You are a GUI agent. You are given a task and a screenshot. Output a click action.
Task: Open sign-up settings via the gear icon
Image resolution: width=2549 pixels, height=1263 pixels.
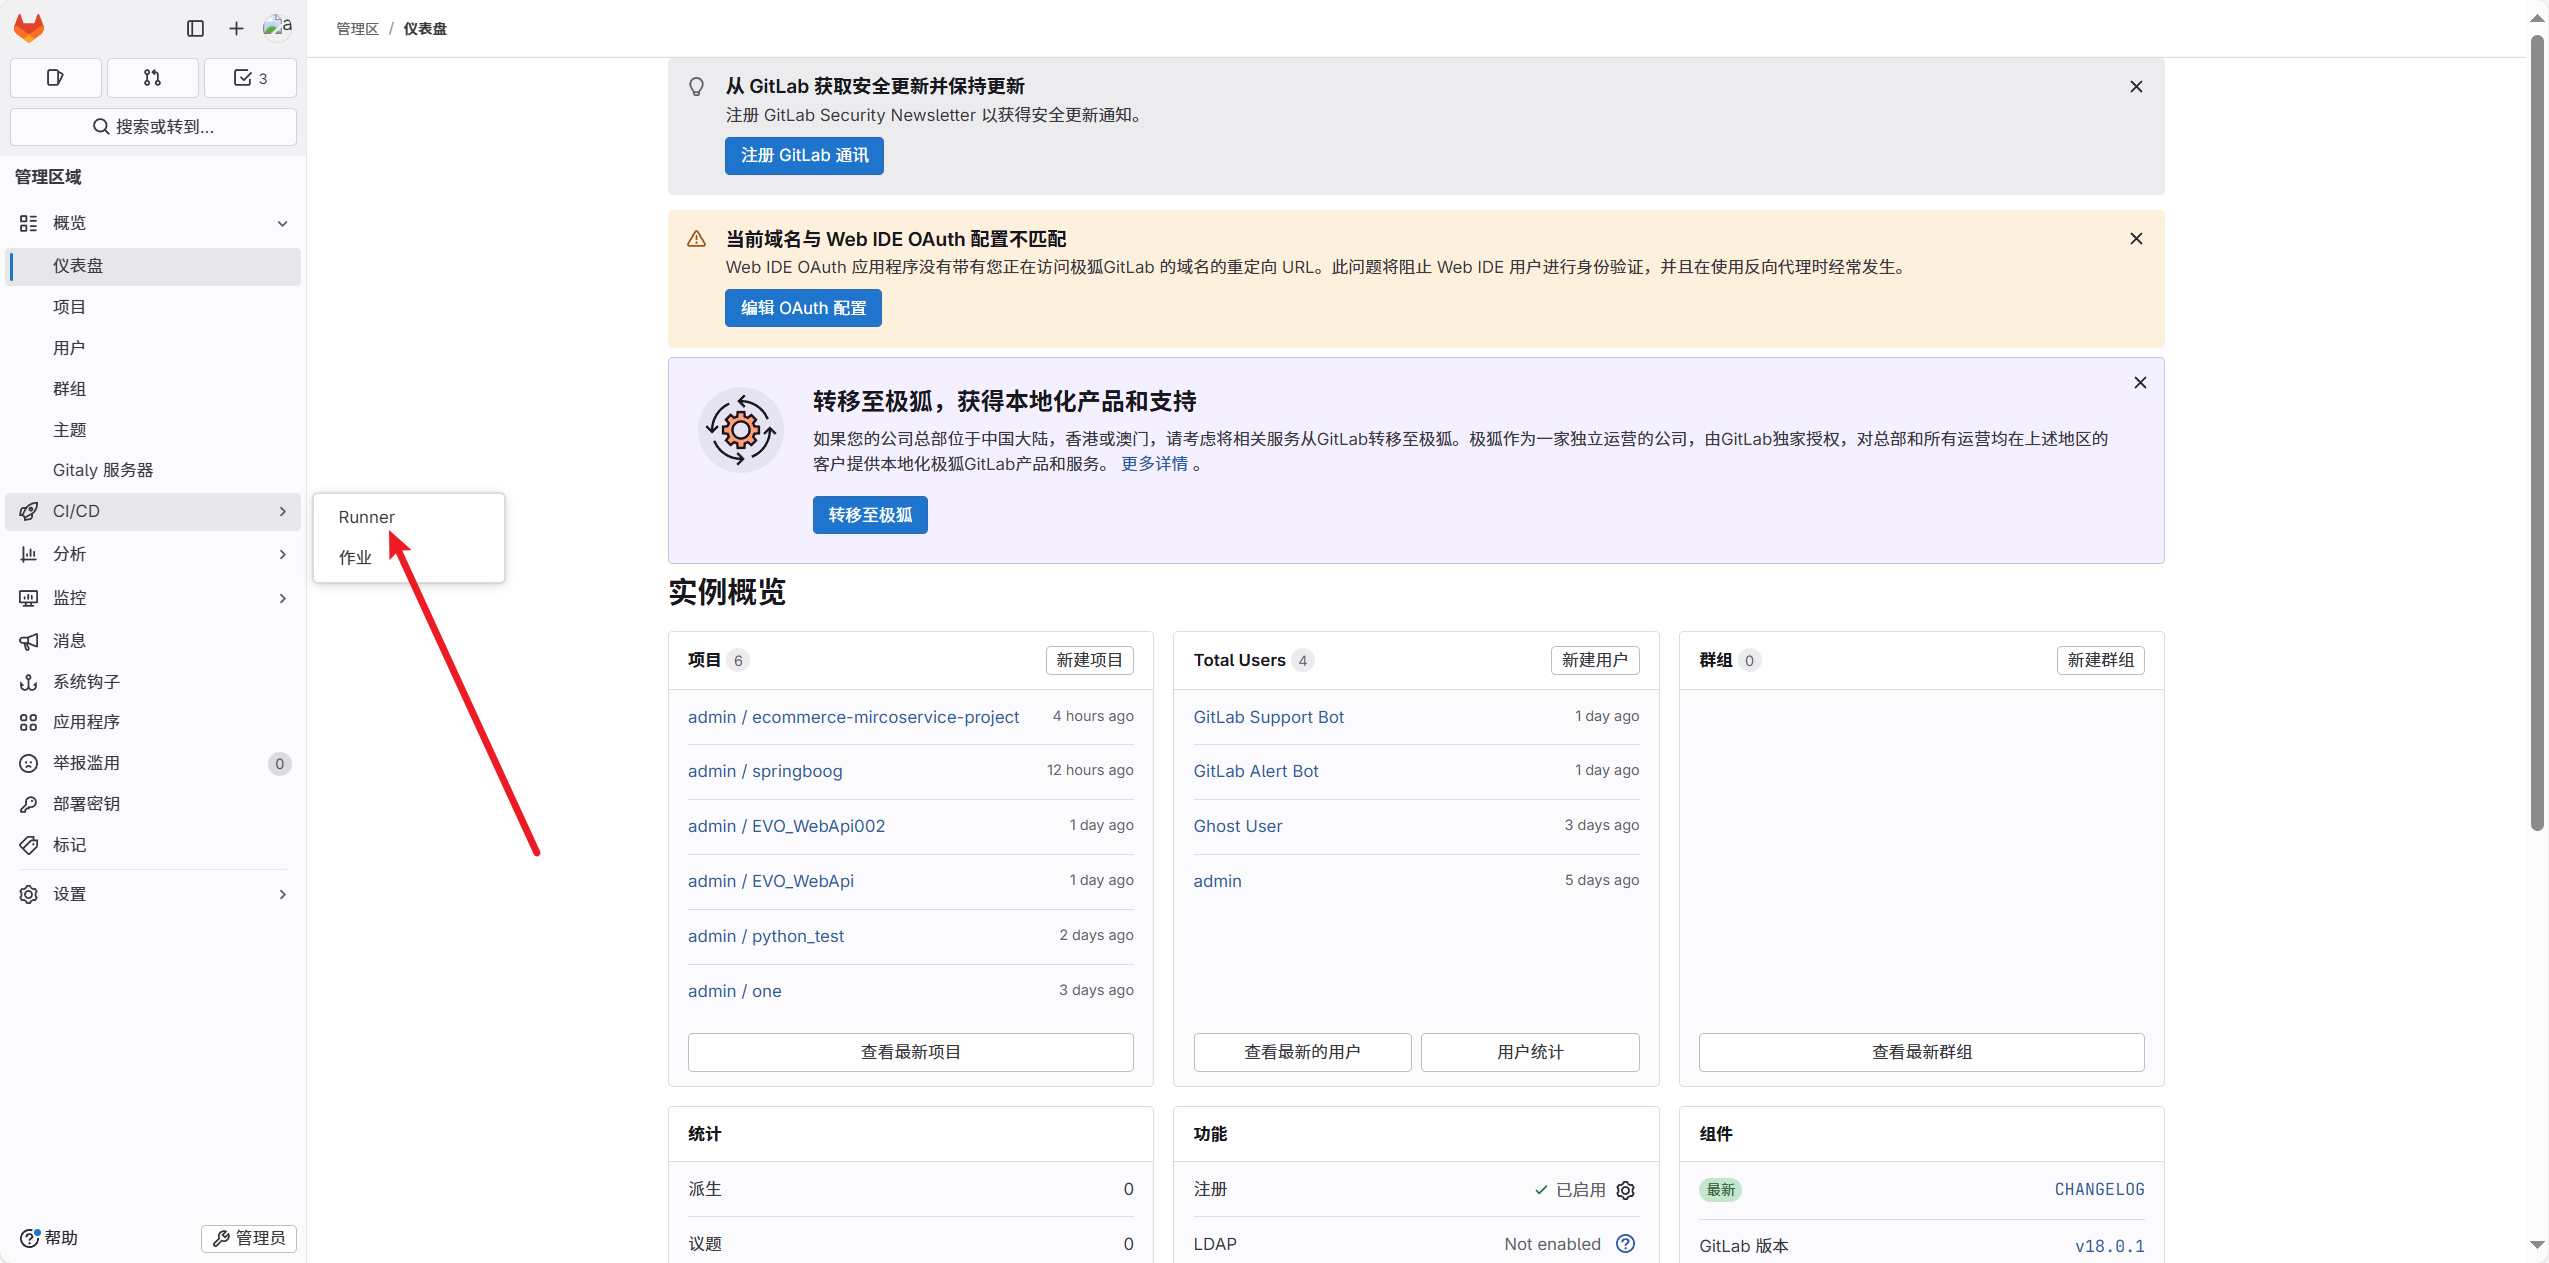tap(1625, 1189)
